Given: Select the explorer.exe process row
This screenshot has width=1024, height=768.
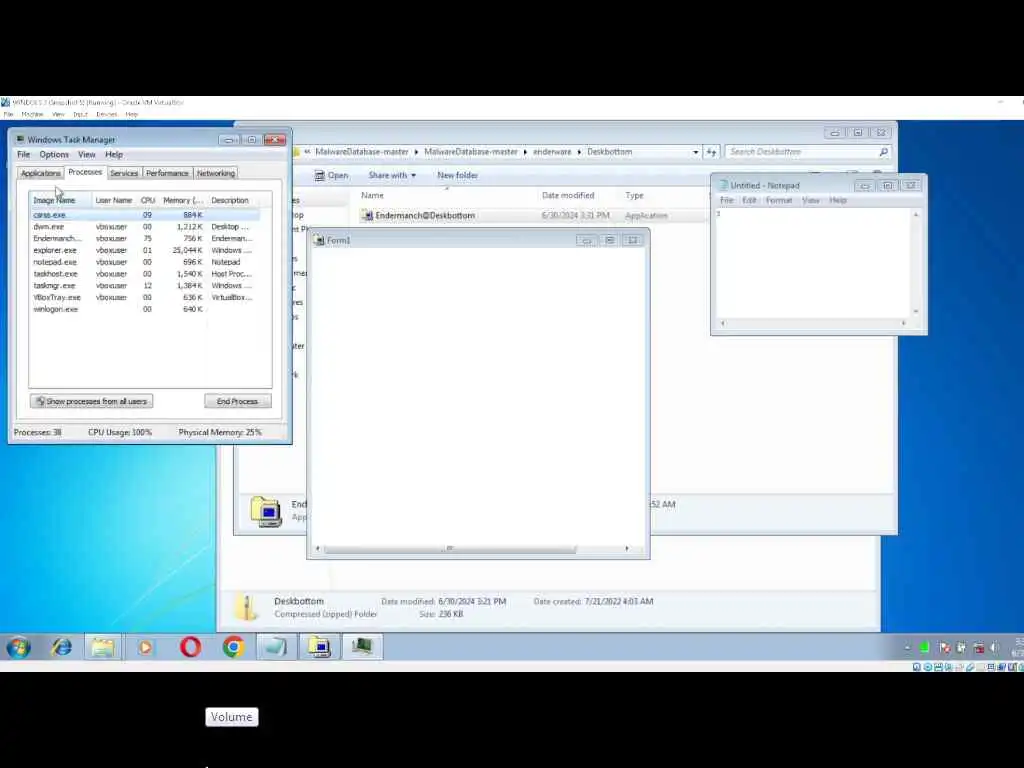Looking at the screenshot, I should point(145,250).
